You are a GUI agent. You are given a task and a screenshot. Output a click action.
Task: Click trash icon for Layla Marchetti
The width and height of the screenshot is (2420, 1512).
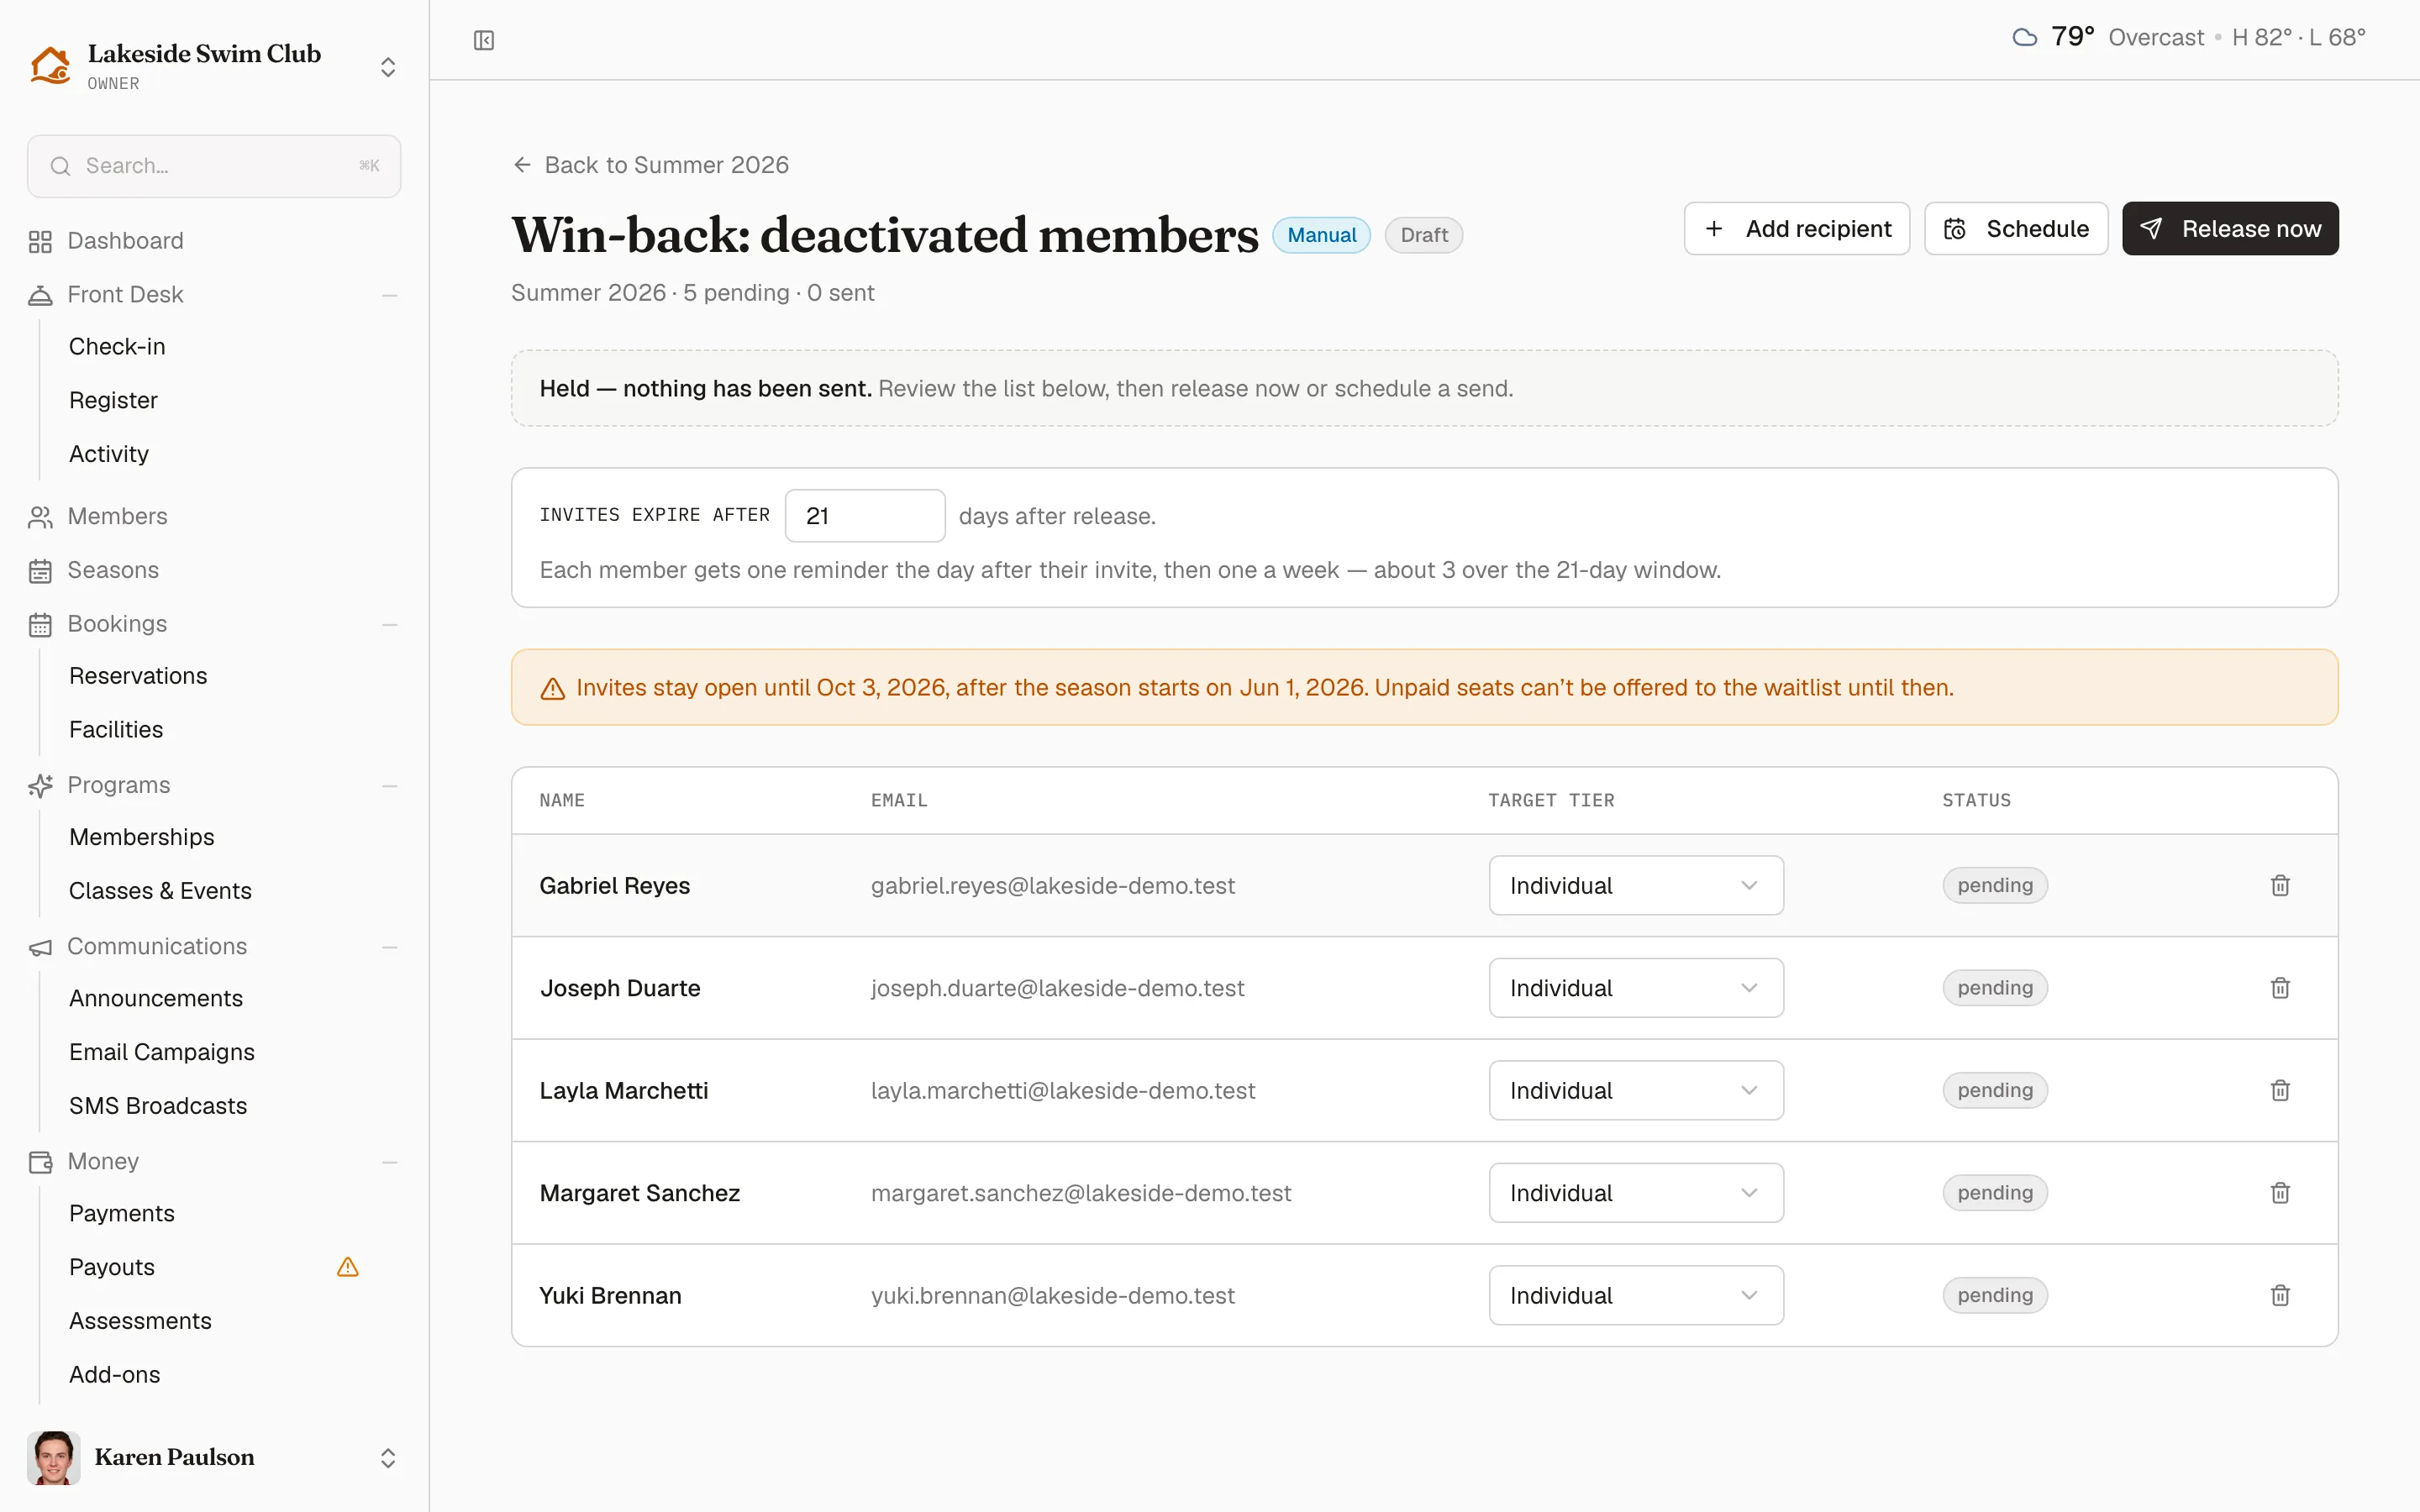2280,1090
